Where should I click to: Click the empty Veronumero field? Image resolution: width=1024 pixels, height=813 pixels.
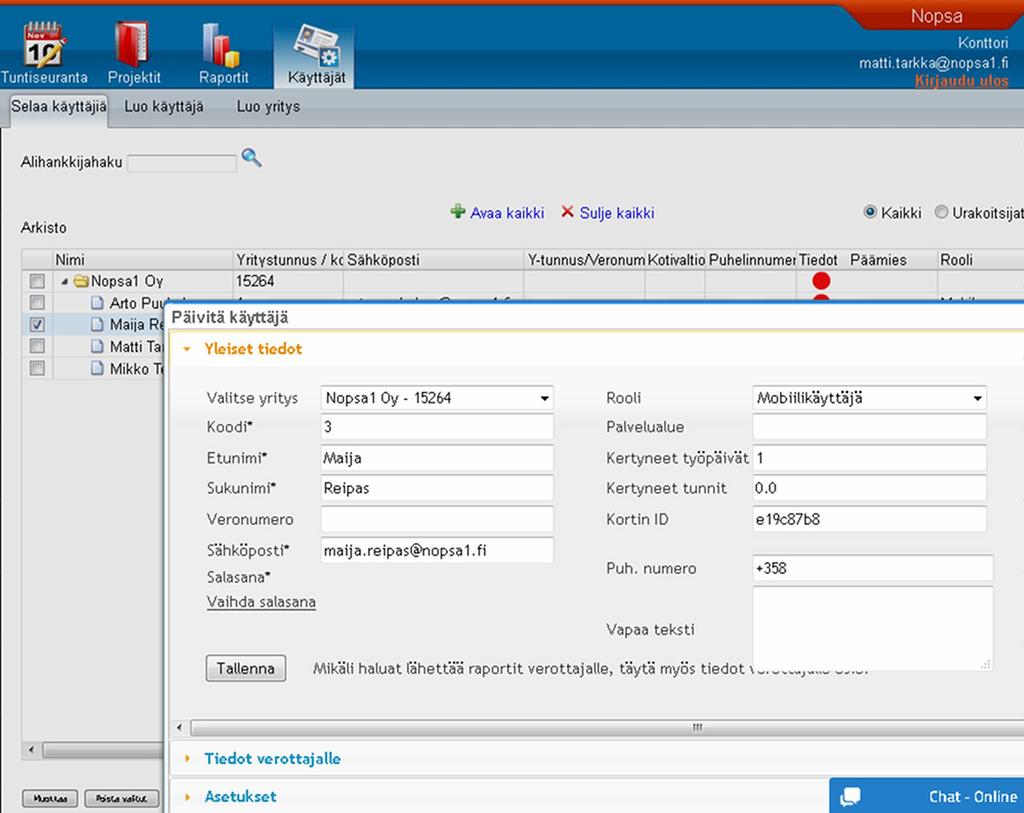pos(437,519)
